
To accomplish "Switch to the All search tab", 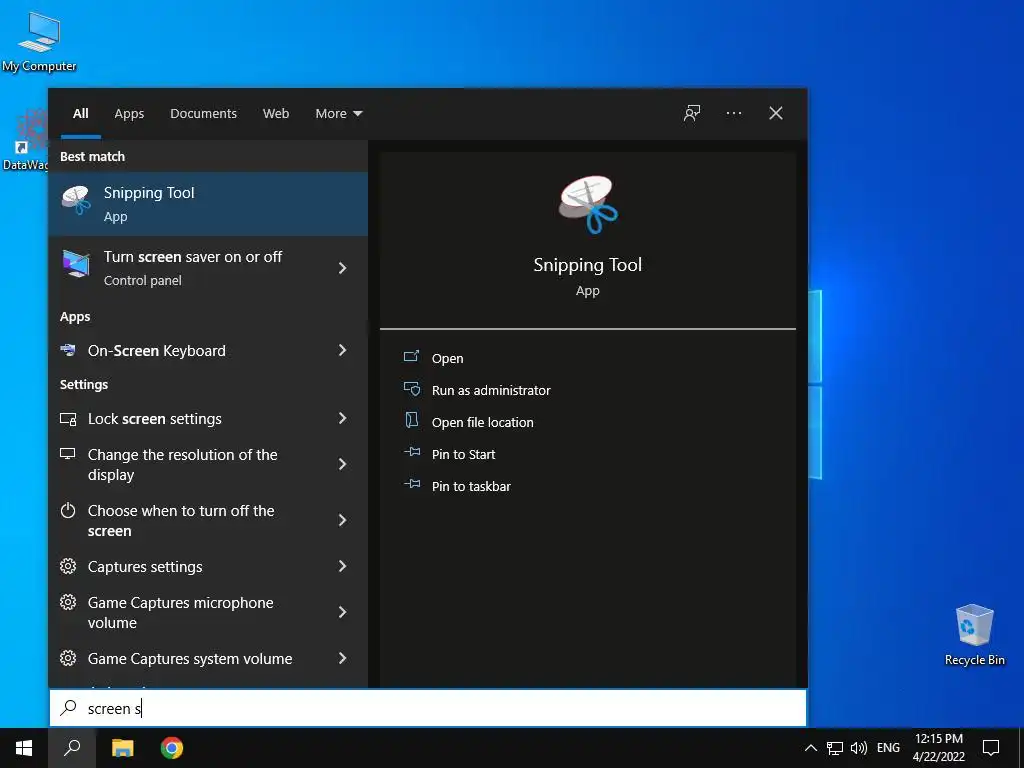I will [x=81, y=114].
